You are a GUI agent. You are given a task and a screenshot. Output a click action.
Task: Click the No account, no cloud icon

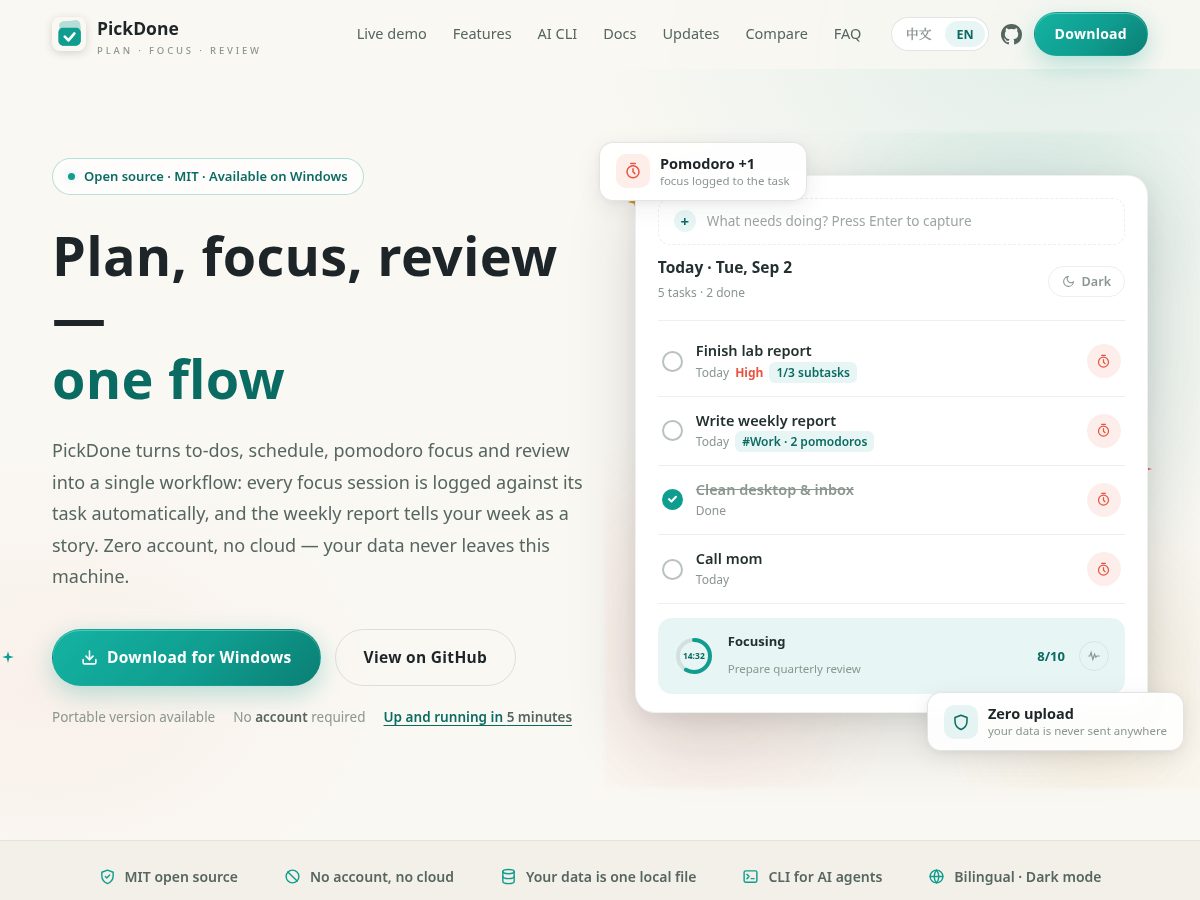(x=292, y=876)
